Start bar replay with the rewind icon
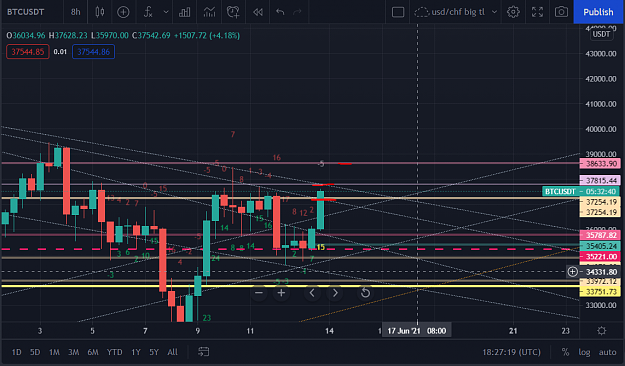The image size is (625, 366). (x=258, y=12)
